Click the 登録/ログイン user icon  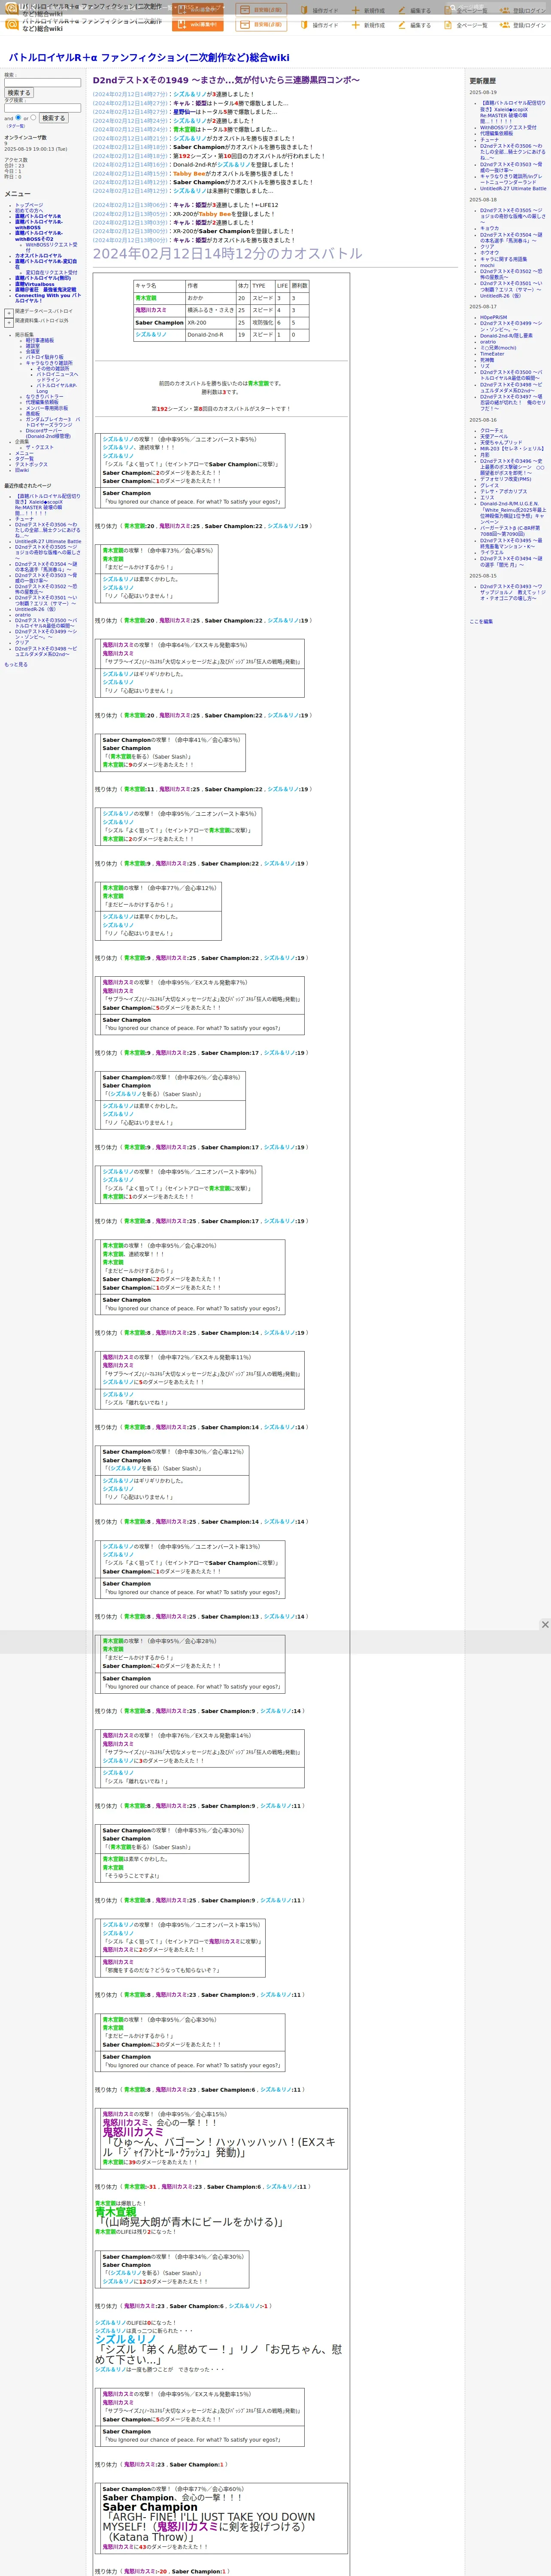point(505,25)
